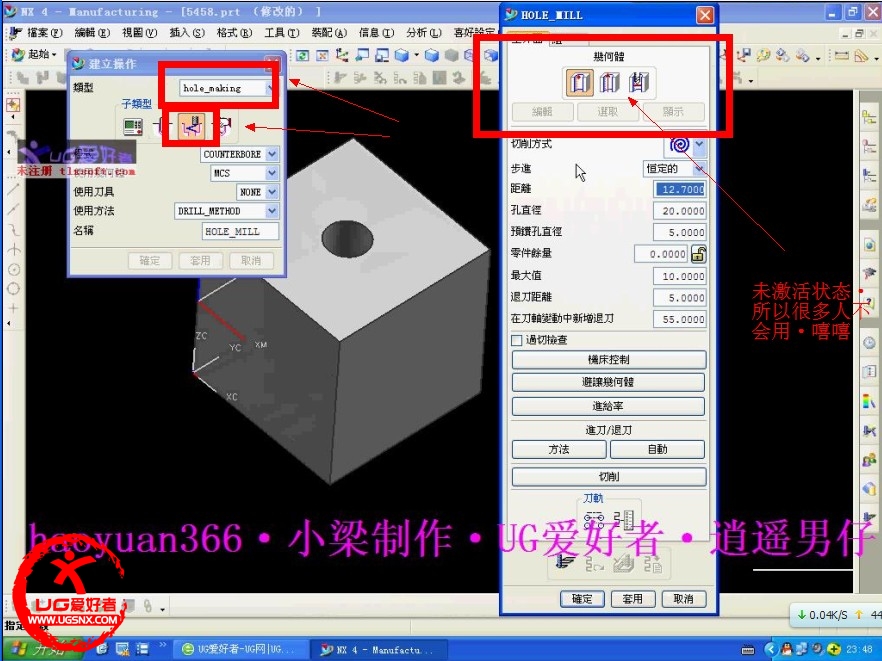Open the 步進 恒定的 dropdown
The image size is (882, 661).
click(x=699, y=168)
